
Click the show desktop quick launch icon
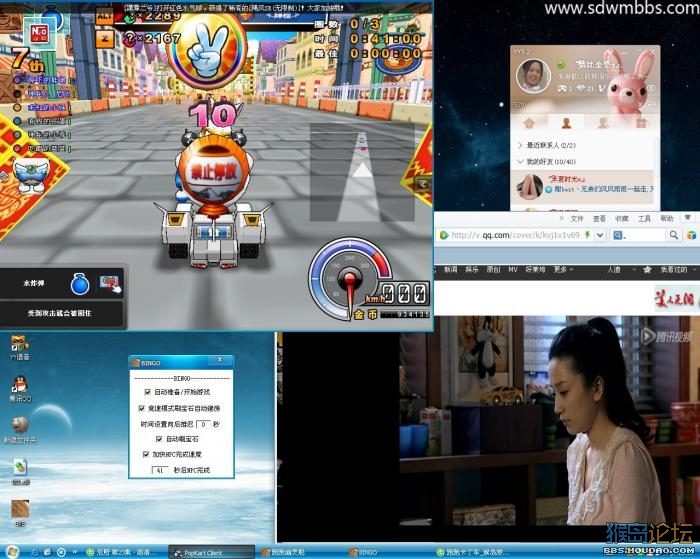pos(47,552)
